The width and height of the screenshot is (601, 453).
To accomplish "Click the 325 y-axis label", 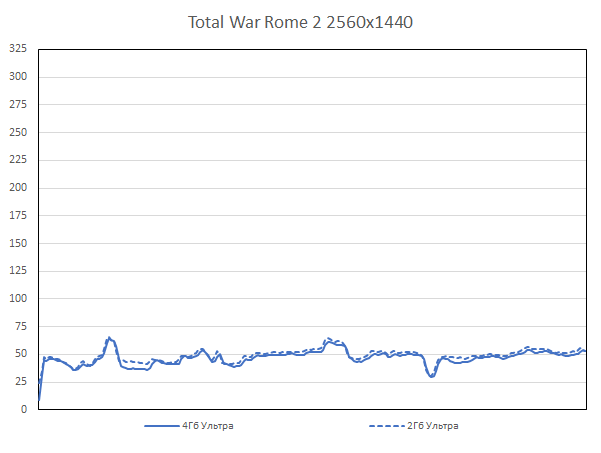I will [x=17, y=48].
